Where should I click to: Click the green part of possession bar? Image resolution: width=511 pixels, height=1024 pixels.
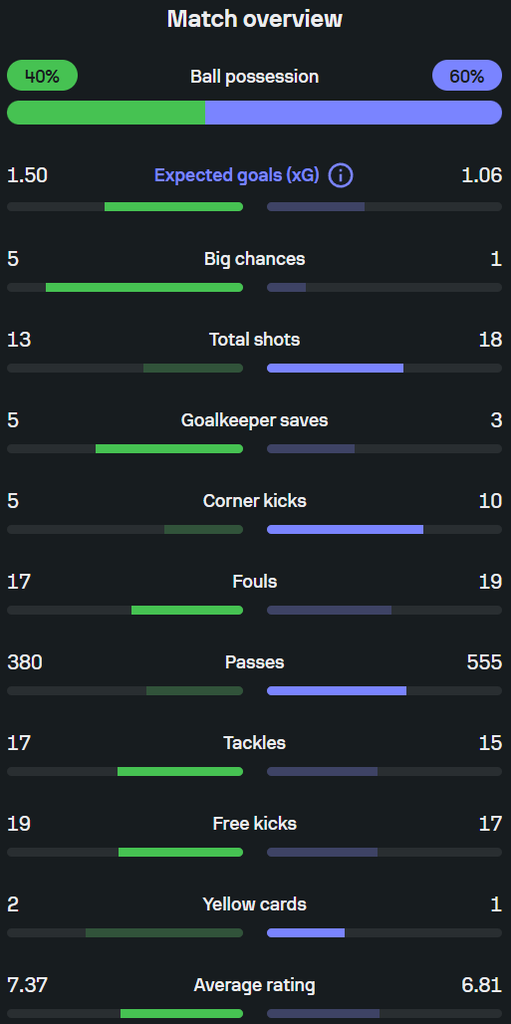tap(106, 112)
